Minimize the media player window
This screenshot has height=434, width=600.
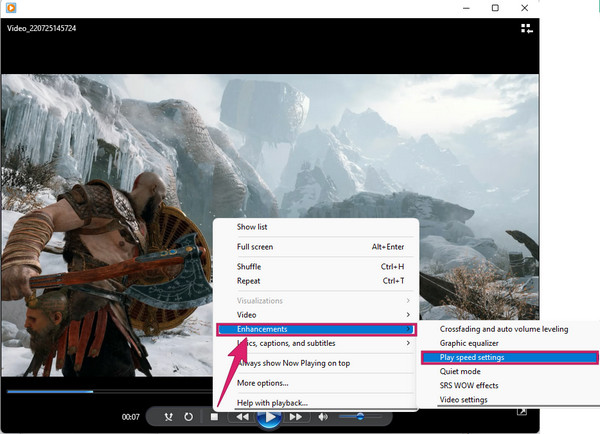[x=466, y=8]
